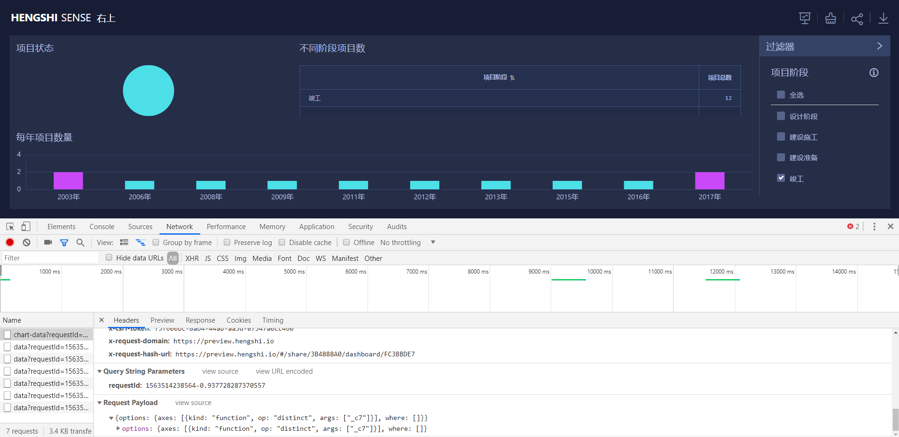Viewport: 899px width, 437px height.
Task: Enable the Offline checkbox
Action: pyautogui.click(x=347, y=243)
